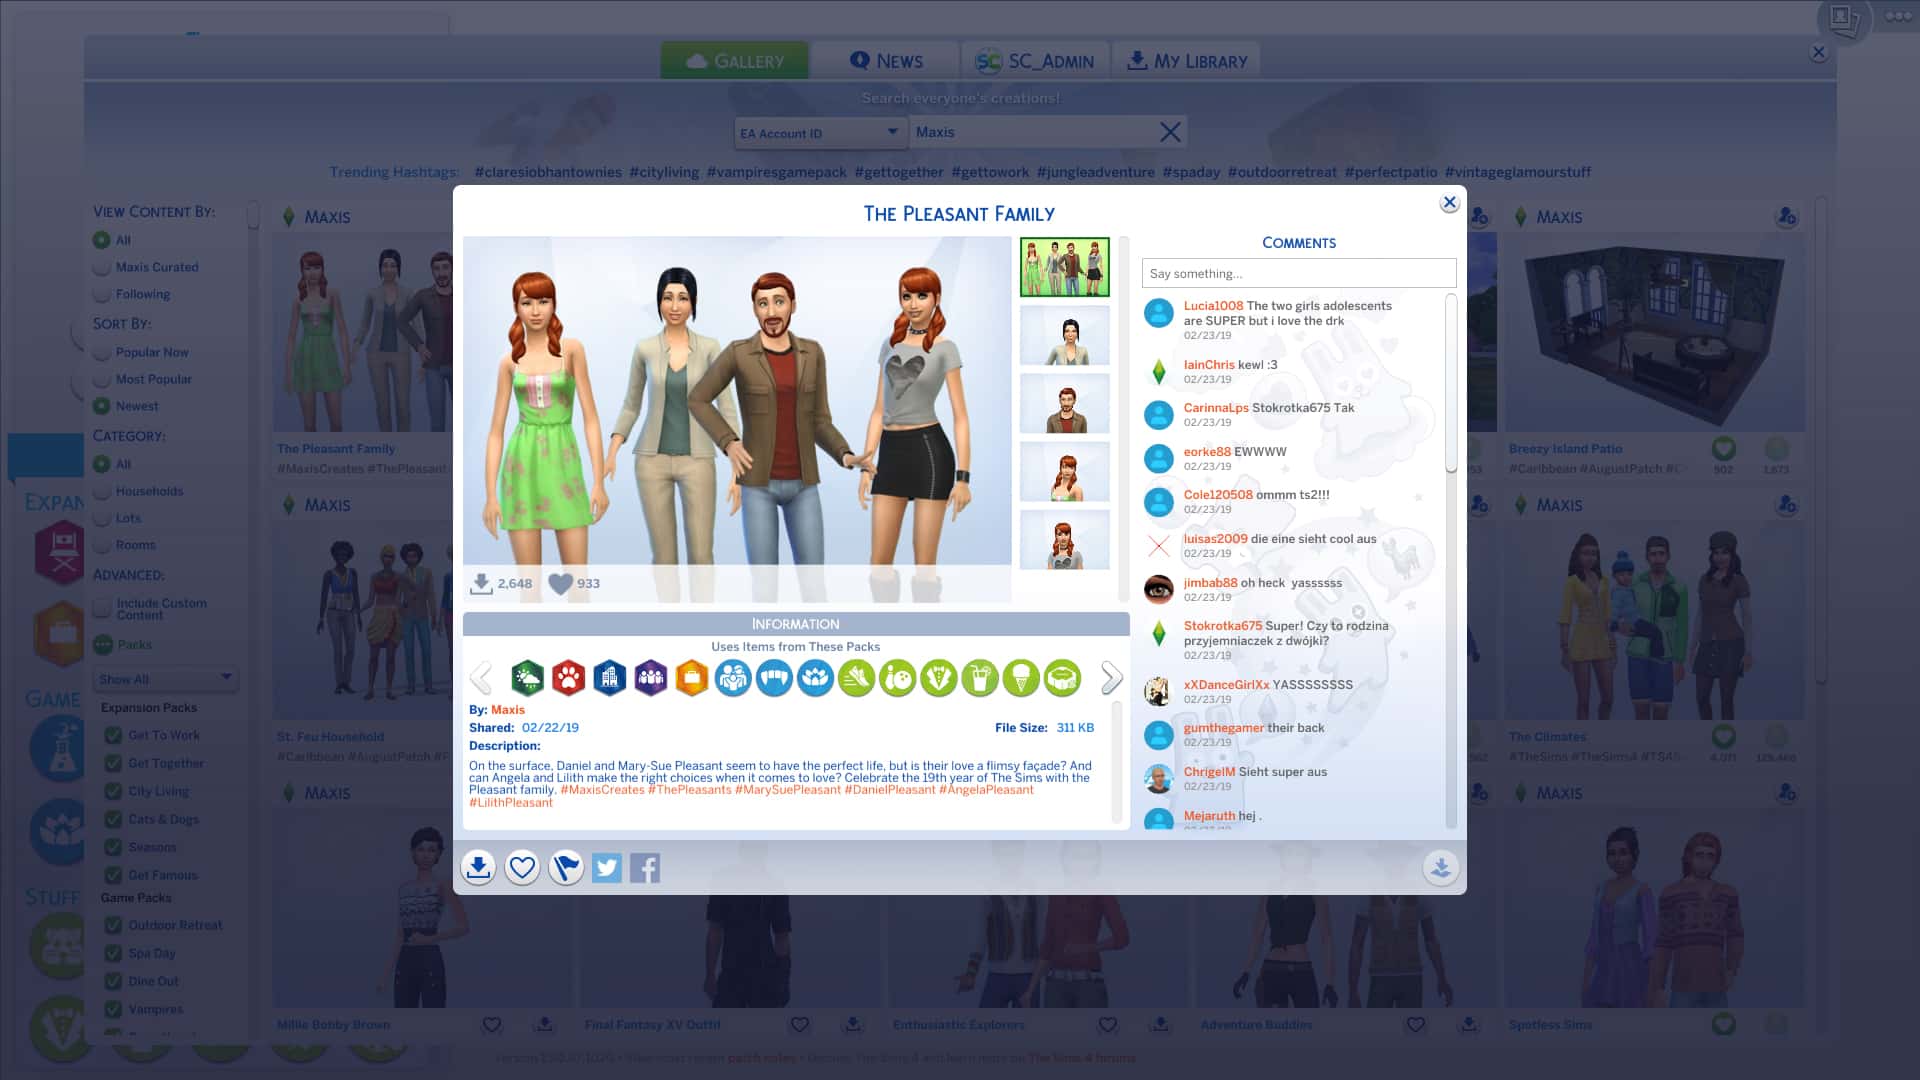Select the green-dress girl thumbnail

pyautogui.click(x=1064, y=471)
